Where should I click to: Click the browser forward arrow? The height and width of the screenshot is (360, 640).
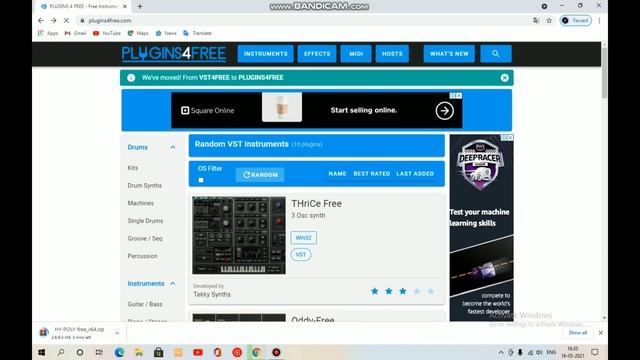coord(53,20)
